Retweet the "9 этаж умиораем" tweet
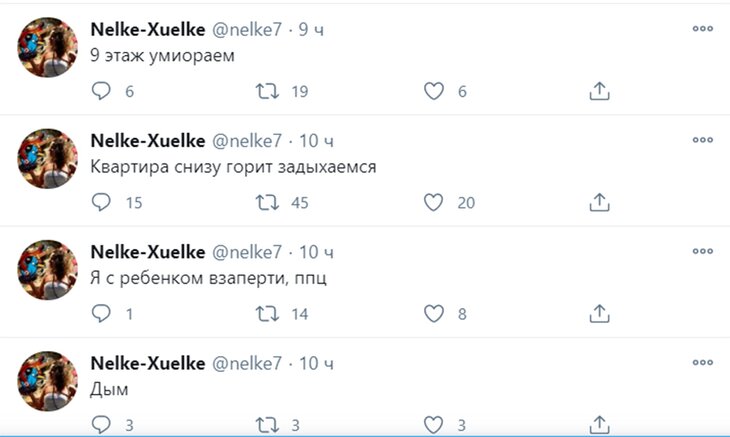730x437 pixels. pos(267,91)
